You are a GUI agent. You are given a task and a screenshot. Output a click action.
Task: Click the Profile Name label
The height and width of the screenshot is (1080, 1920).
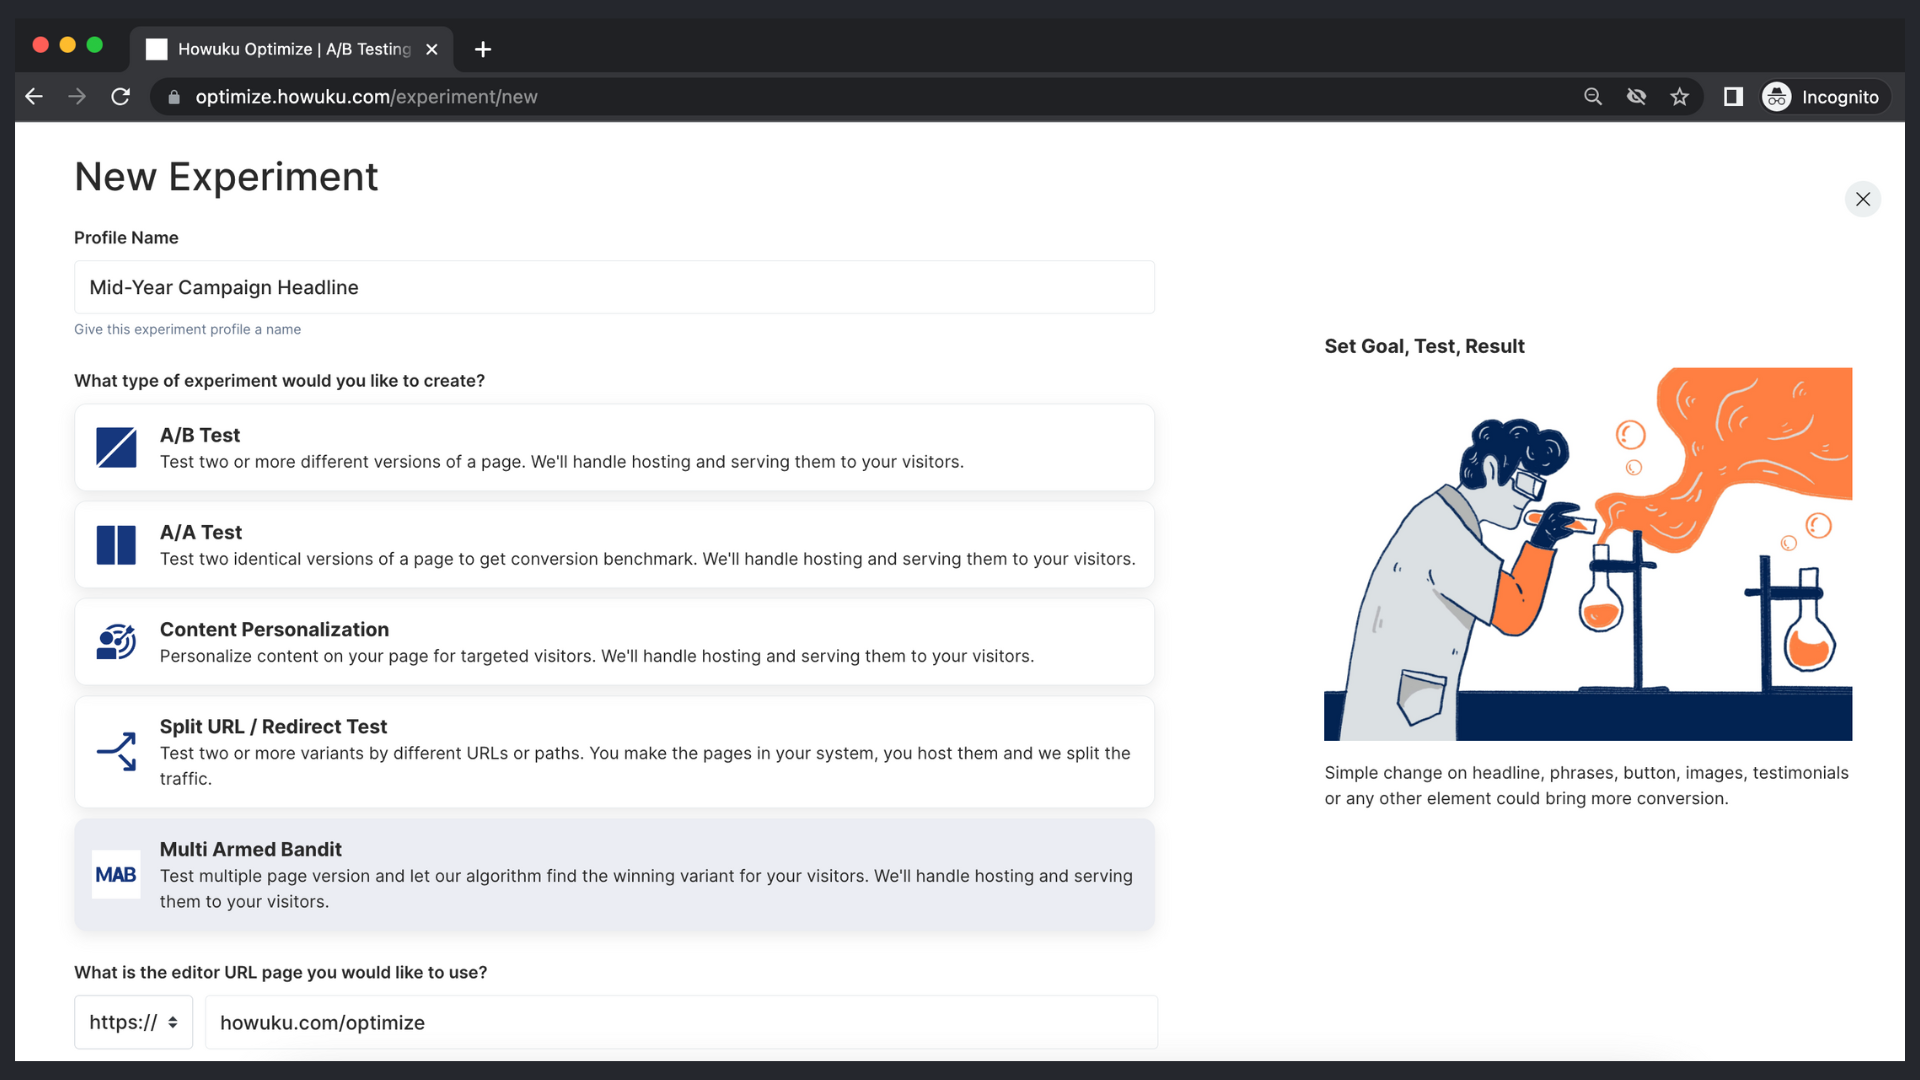pyautogui.click(x=126, y=238)
